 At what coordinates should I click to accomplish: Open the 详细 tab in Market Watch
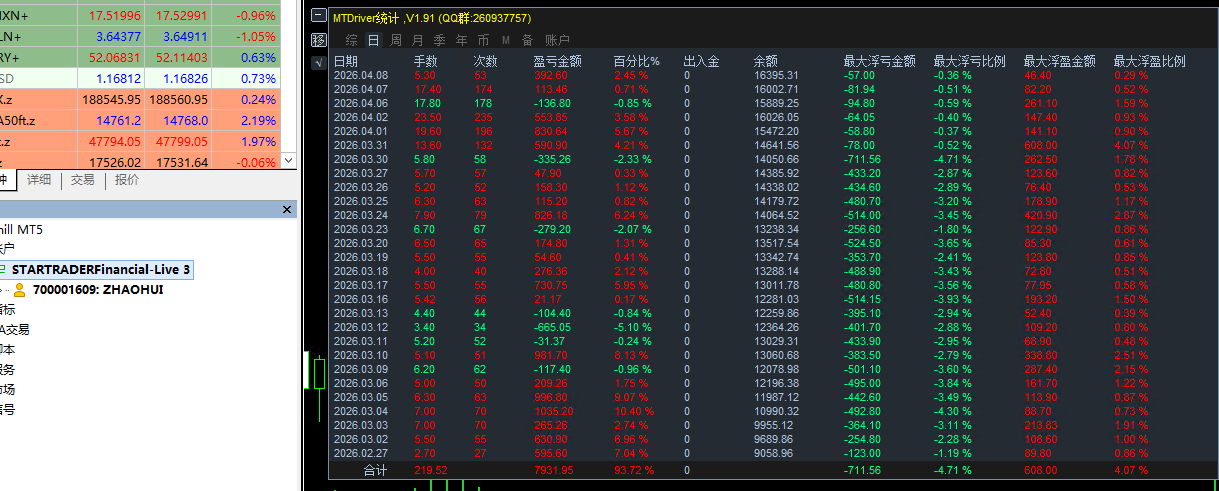tap(39, 180)
